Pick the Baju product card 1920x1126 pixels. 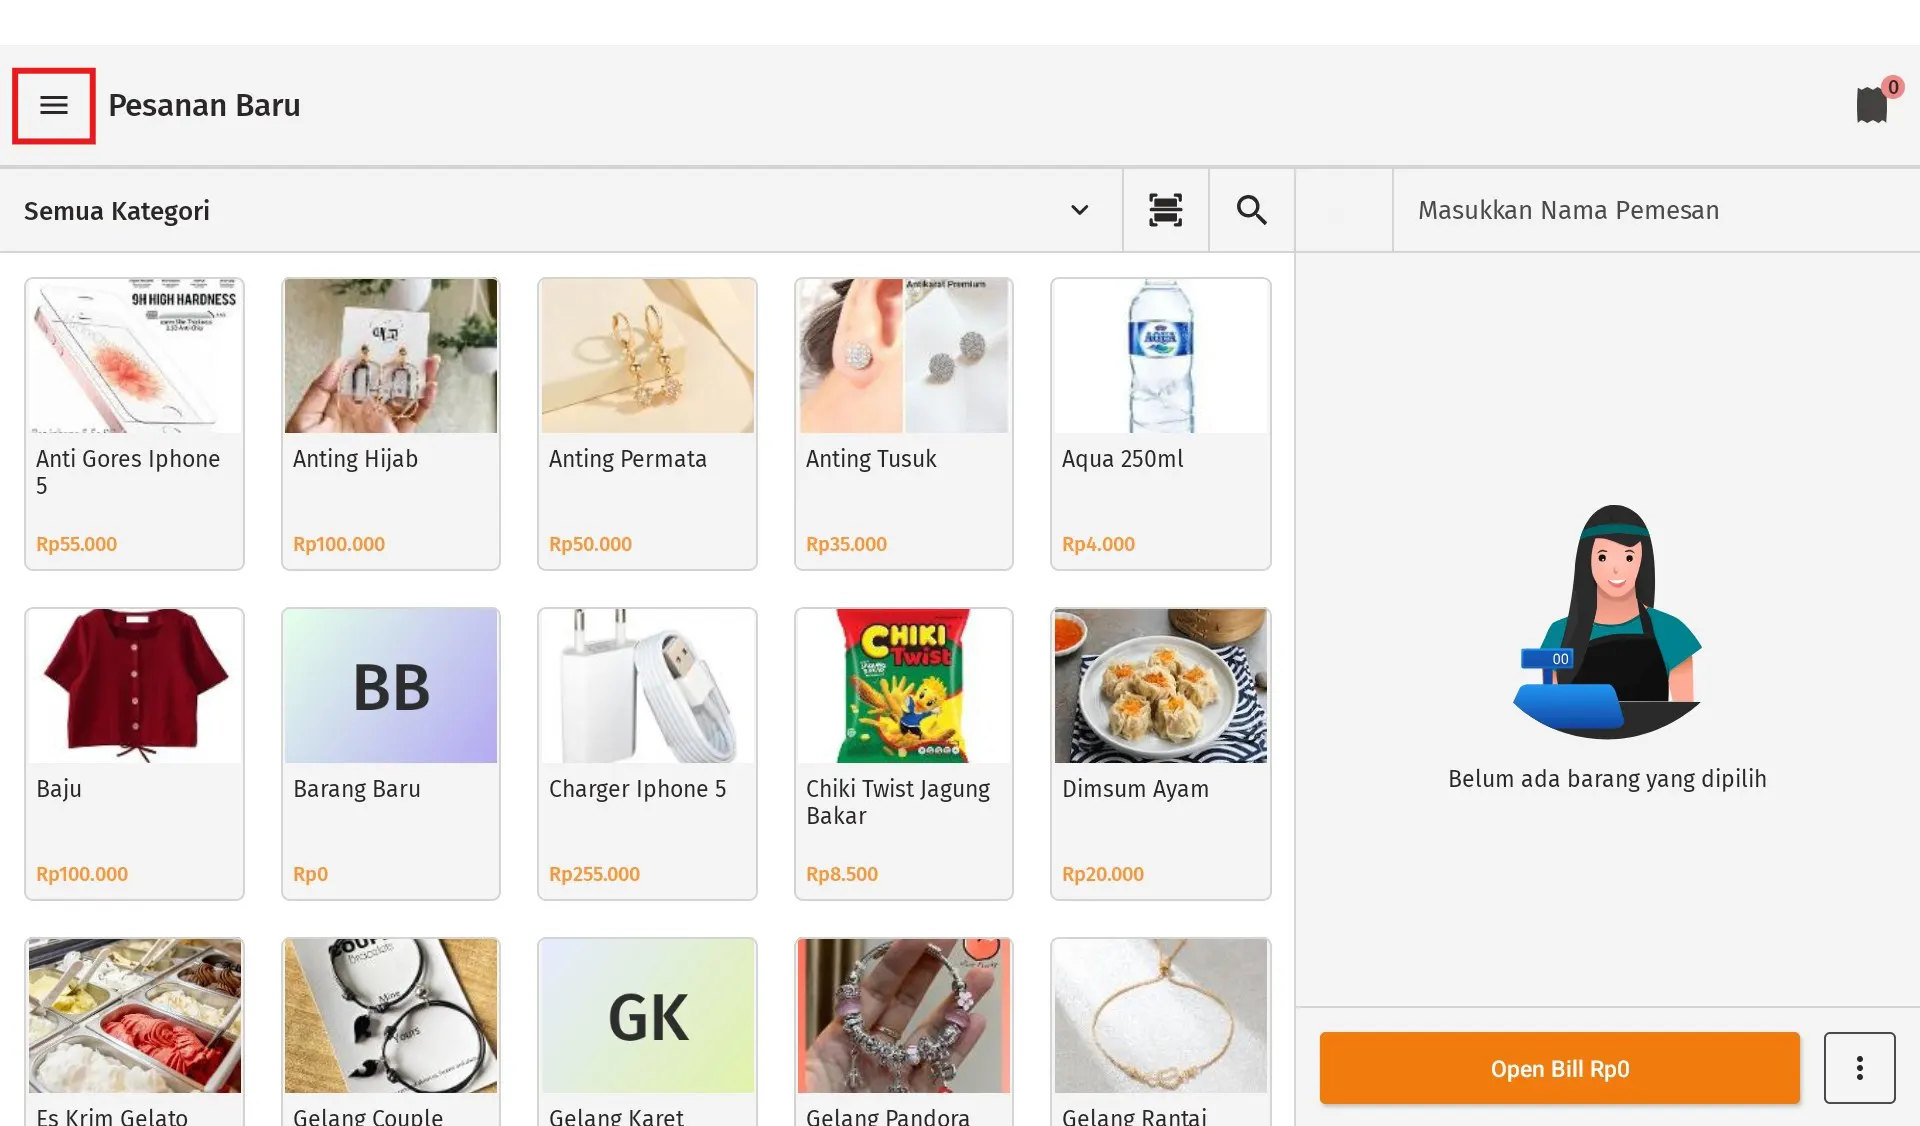(x=135, y=753)
